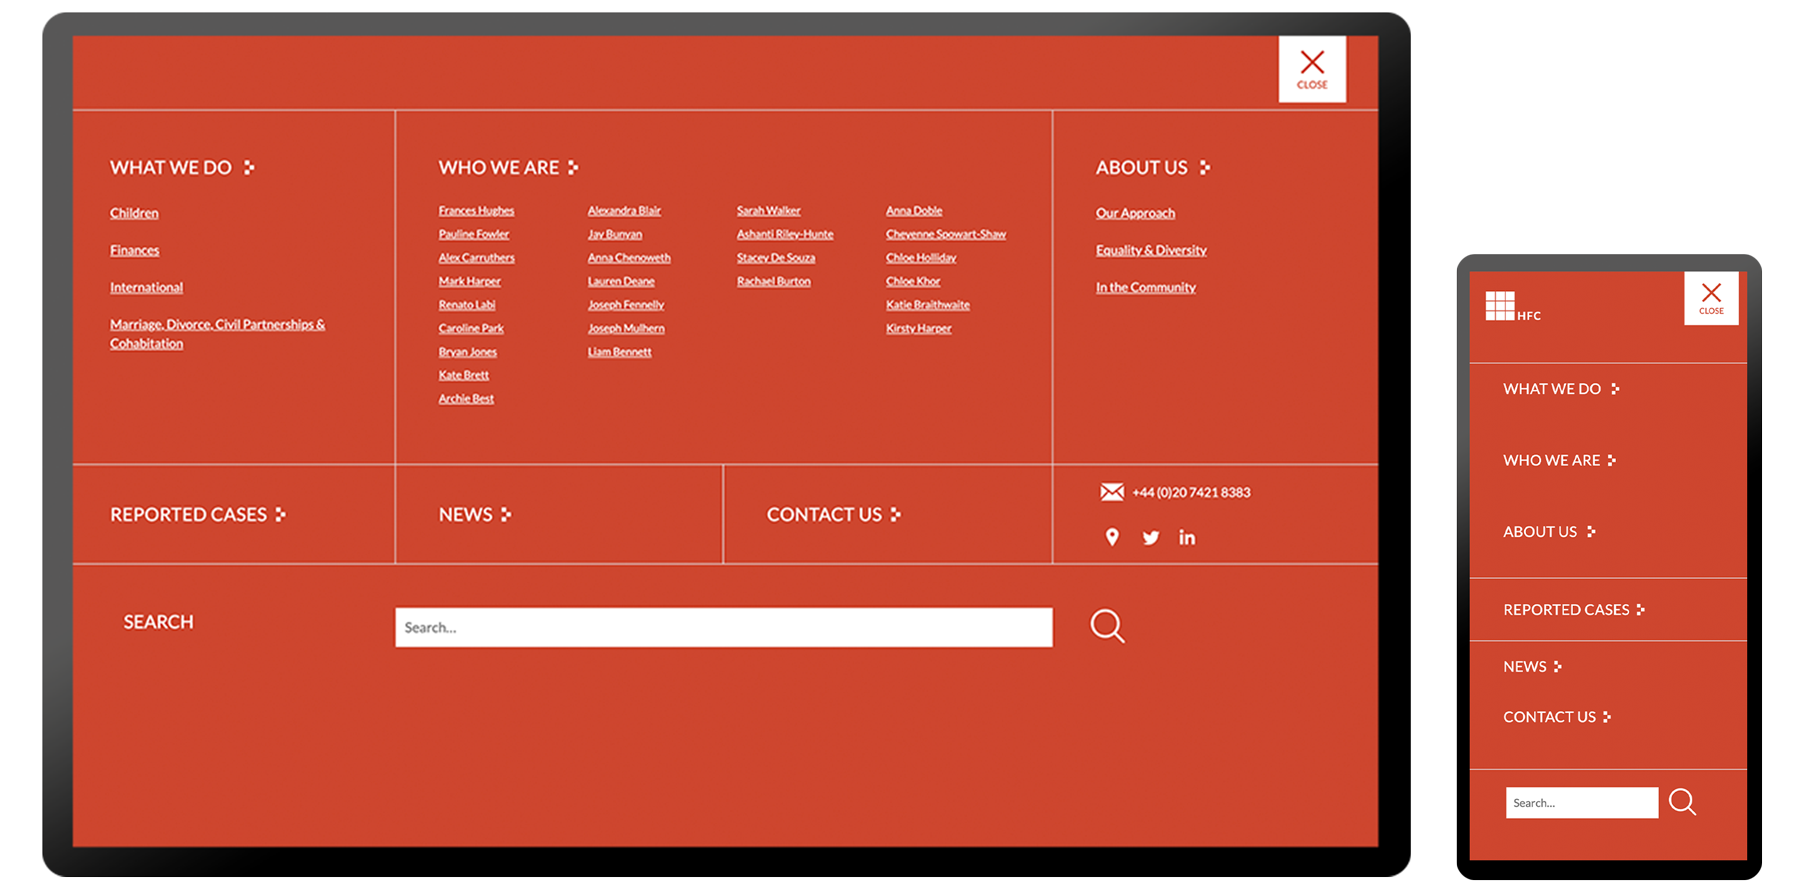
Task: Open the map location pin icon
Action: tap(1112, 537)
